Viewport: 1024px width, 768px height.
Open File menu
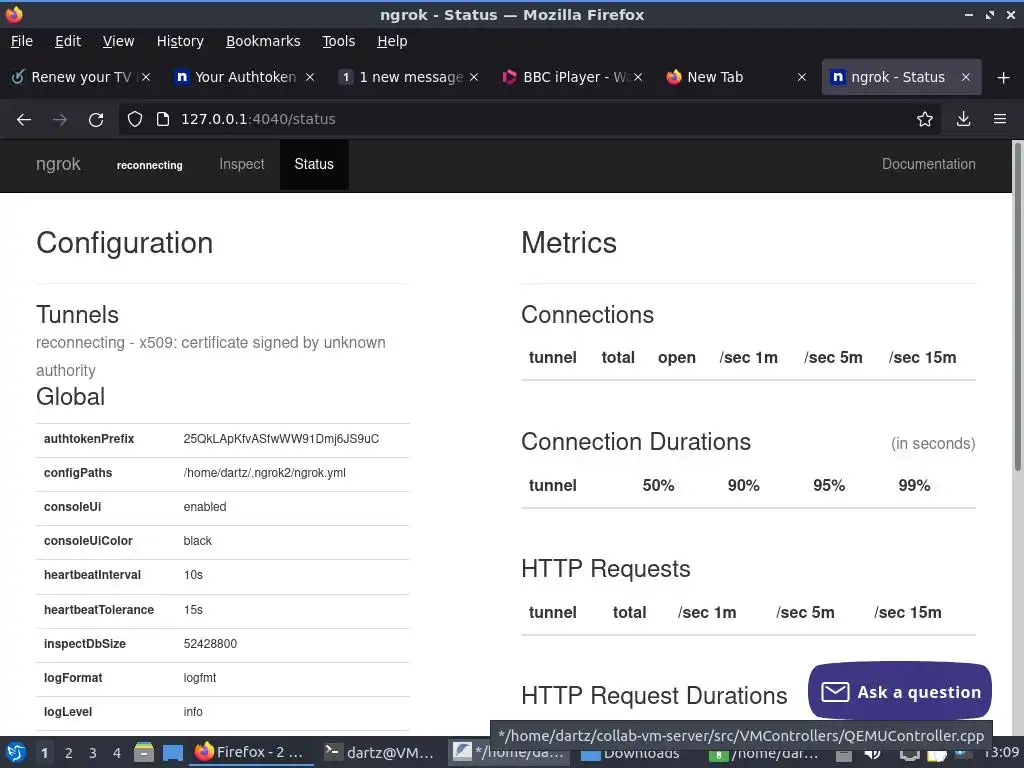(x=22, y=41)
